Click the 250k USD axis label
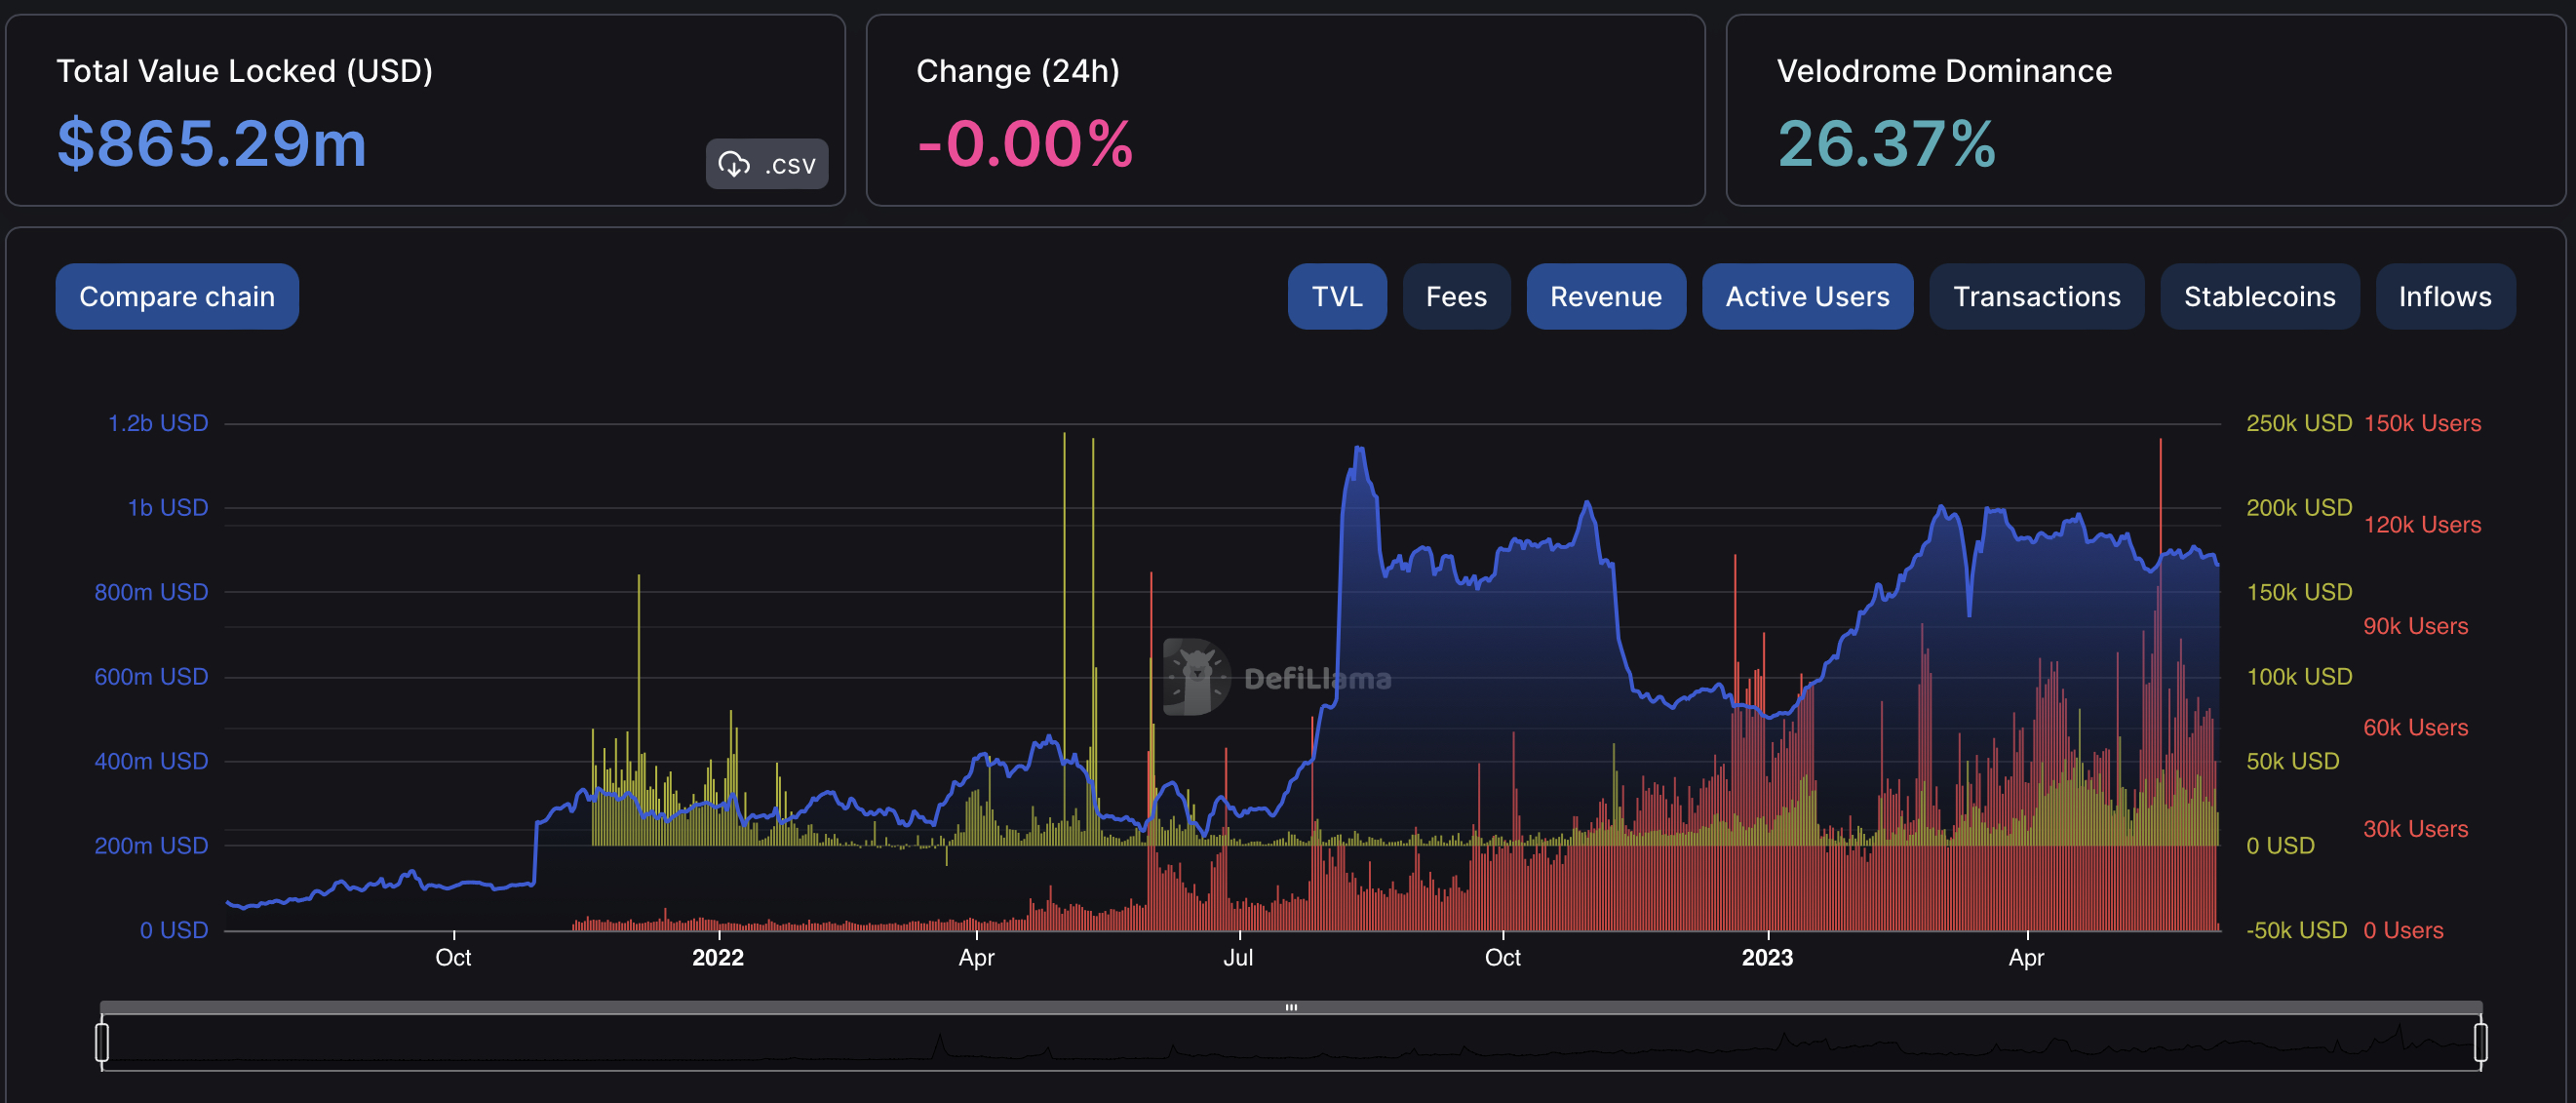Screen dimensions: 2576x1103 point(2299,423)
